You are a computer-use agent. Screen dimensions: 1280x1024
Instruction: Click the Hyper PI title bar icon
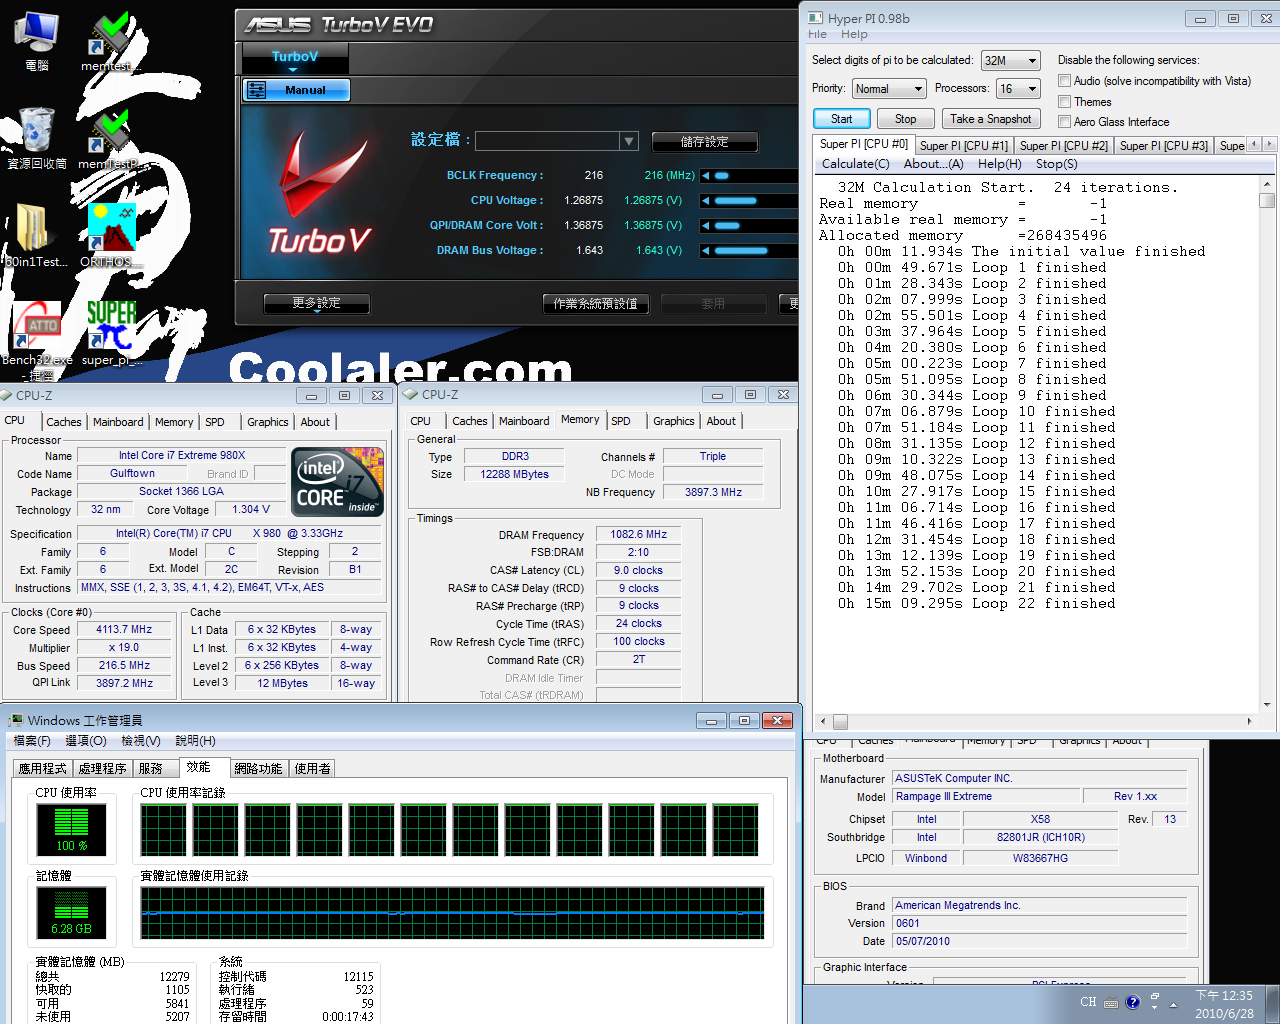tap(815, 18)
